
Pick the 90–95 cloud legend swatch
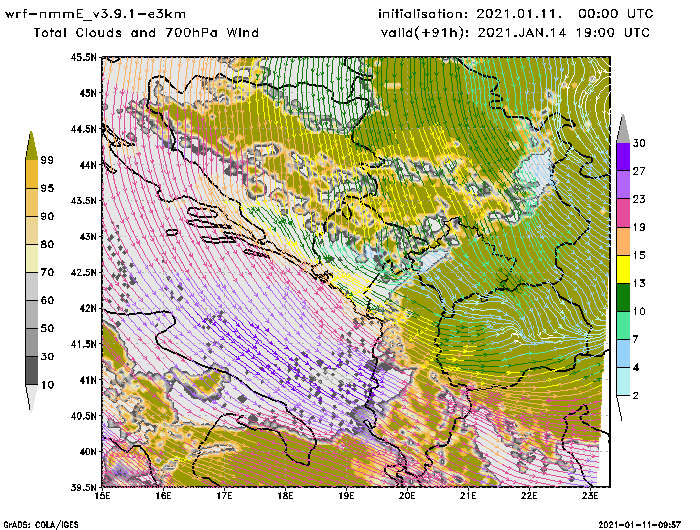(x=32, y=202)
